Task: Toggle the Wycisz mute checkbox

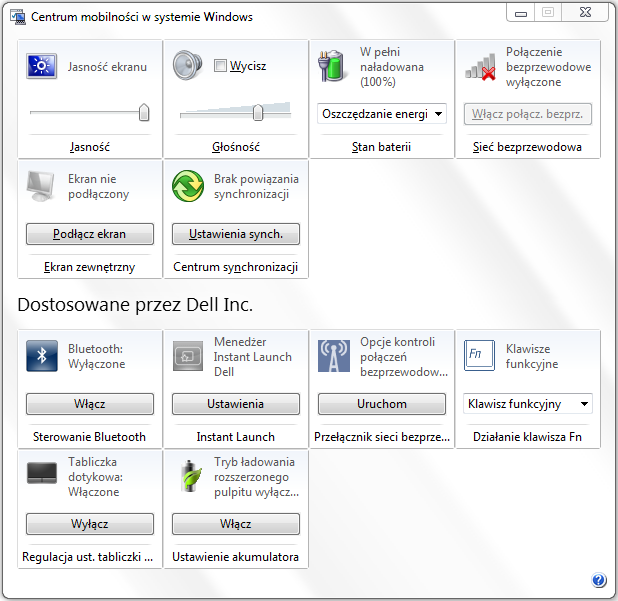Action: click(x=221, y=66)
